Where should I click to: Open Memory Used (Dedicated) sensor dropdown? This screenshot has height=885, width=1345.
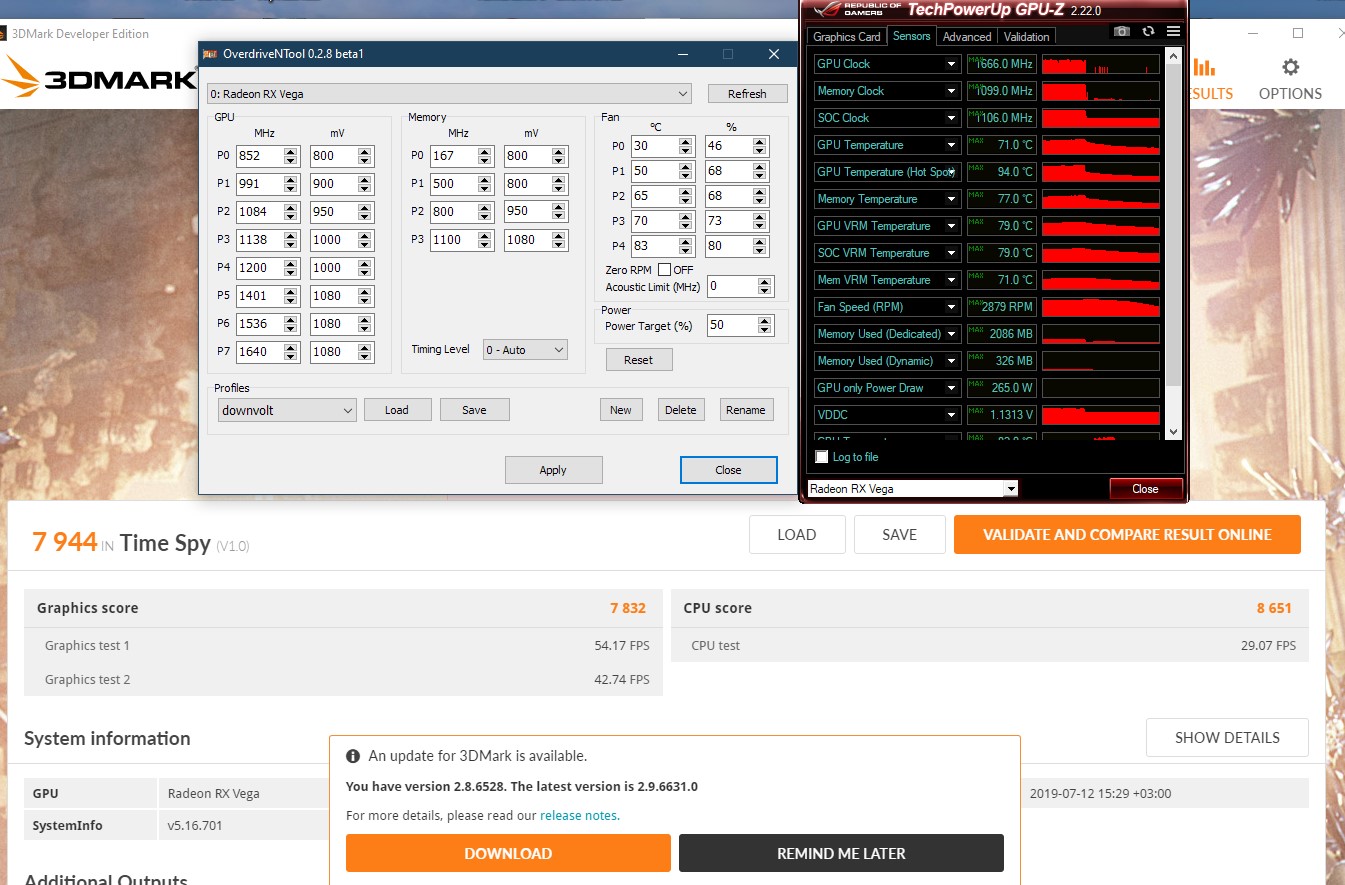[951, 334]
